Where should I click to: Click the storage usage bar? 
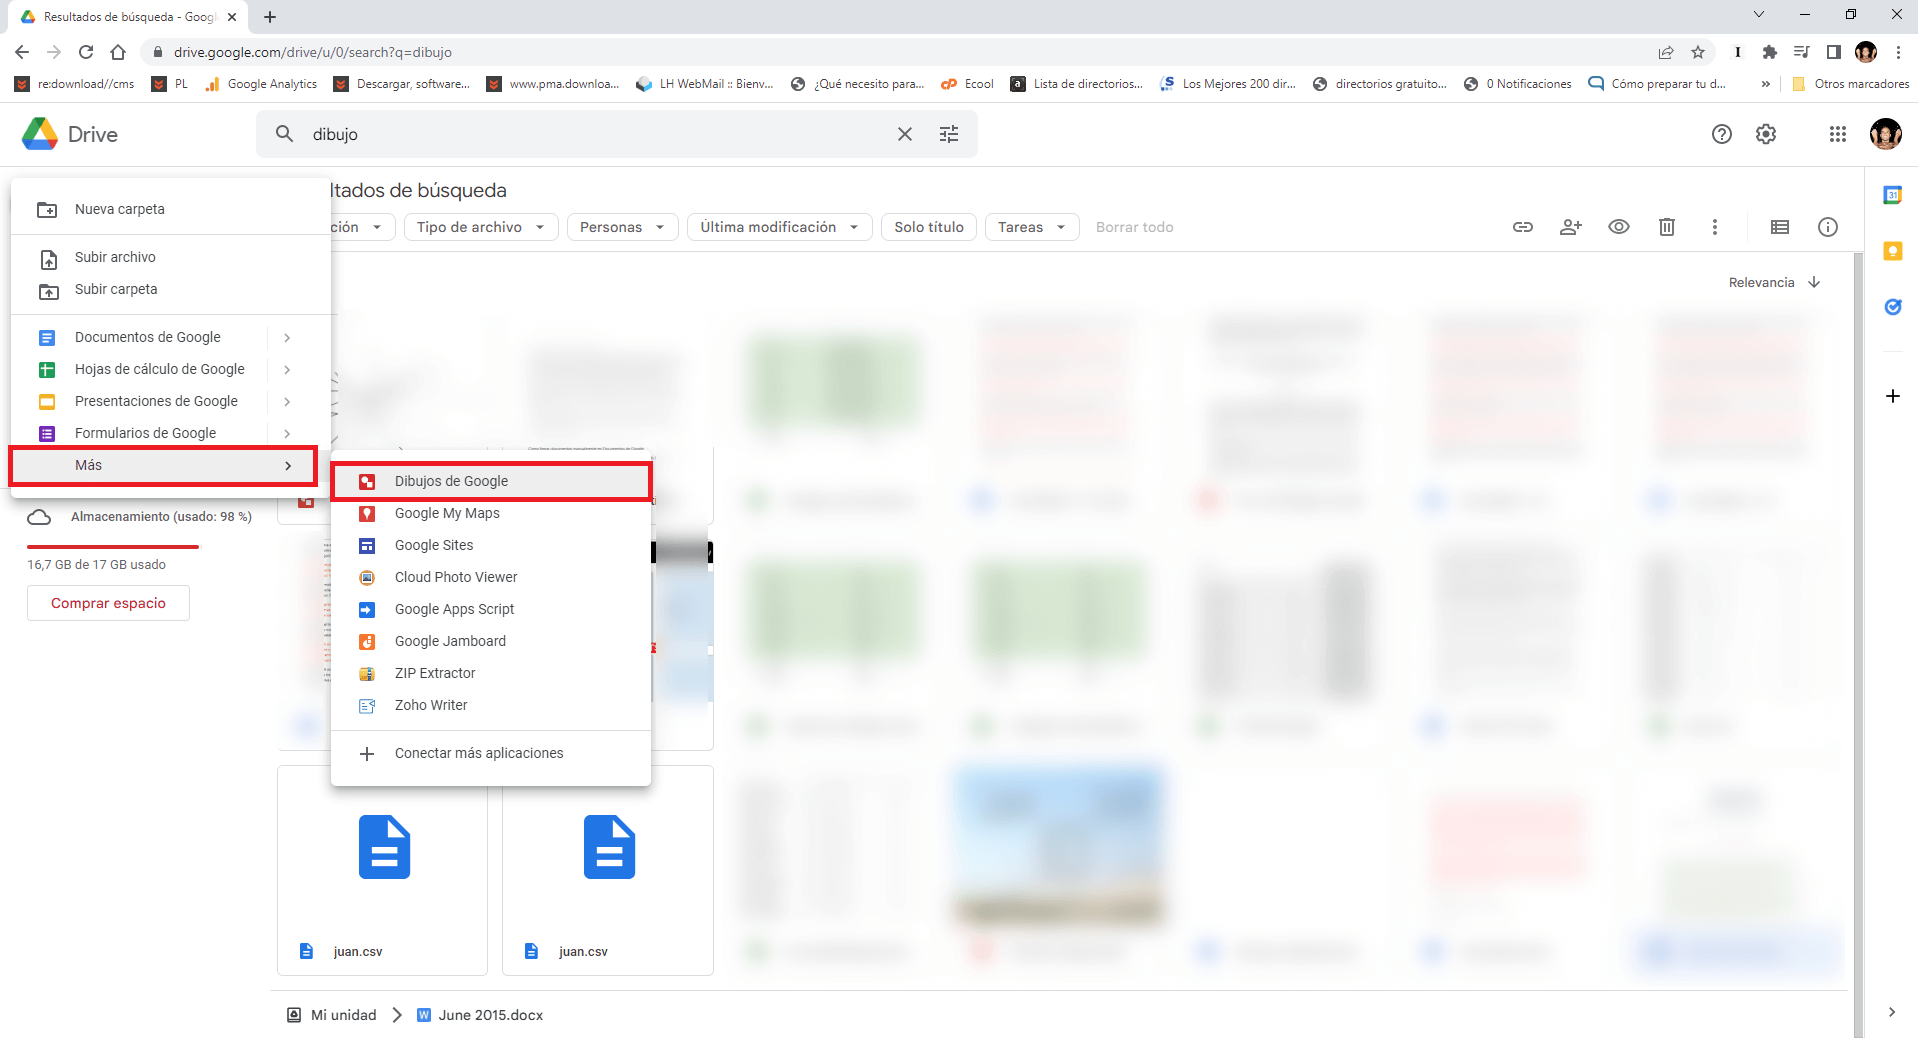click(x=113, y=547)
